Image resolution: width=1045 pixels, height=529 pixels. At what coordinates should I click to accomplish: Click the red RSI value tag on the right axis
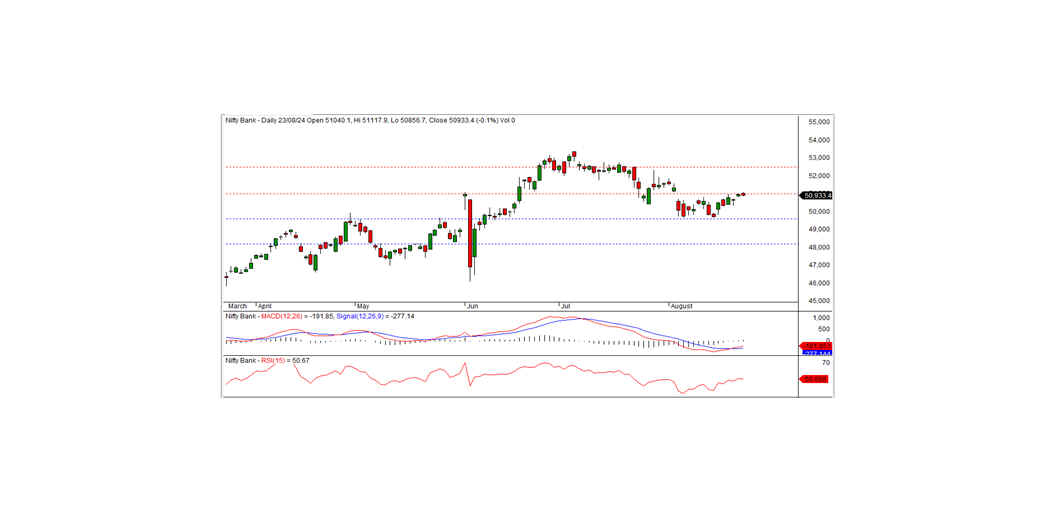(814, 379)
